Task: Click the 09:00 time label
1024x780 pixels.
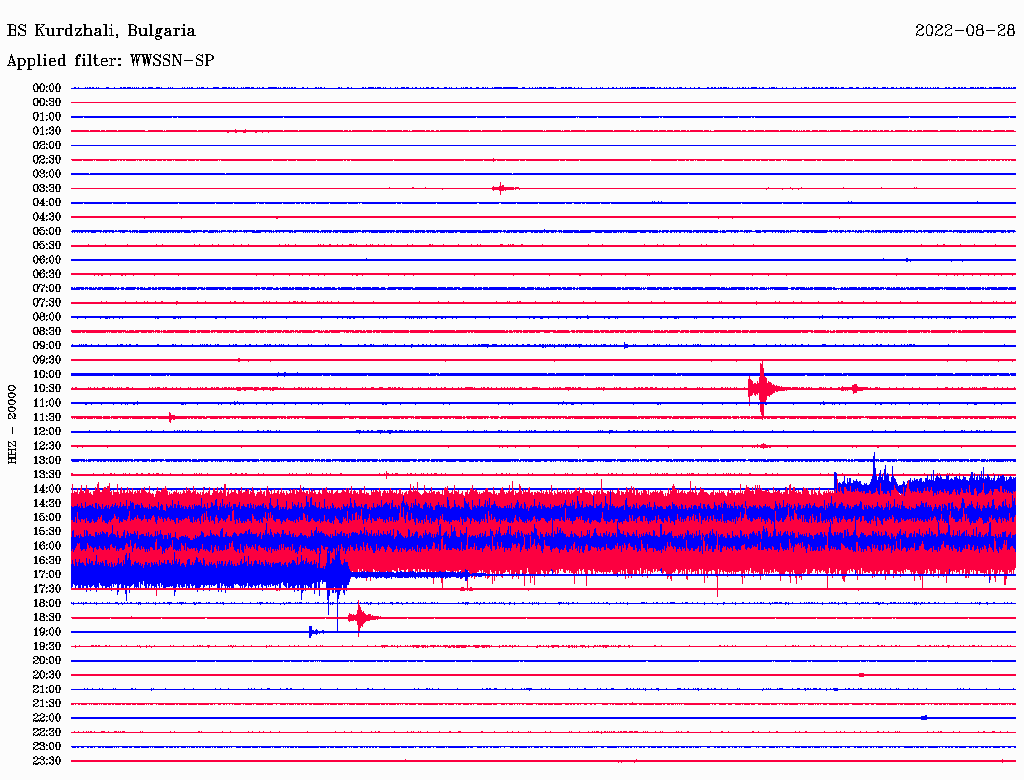Action: [x=47, y=346]
